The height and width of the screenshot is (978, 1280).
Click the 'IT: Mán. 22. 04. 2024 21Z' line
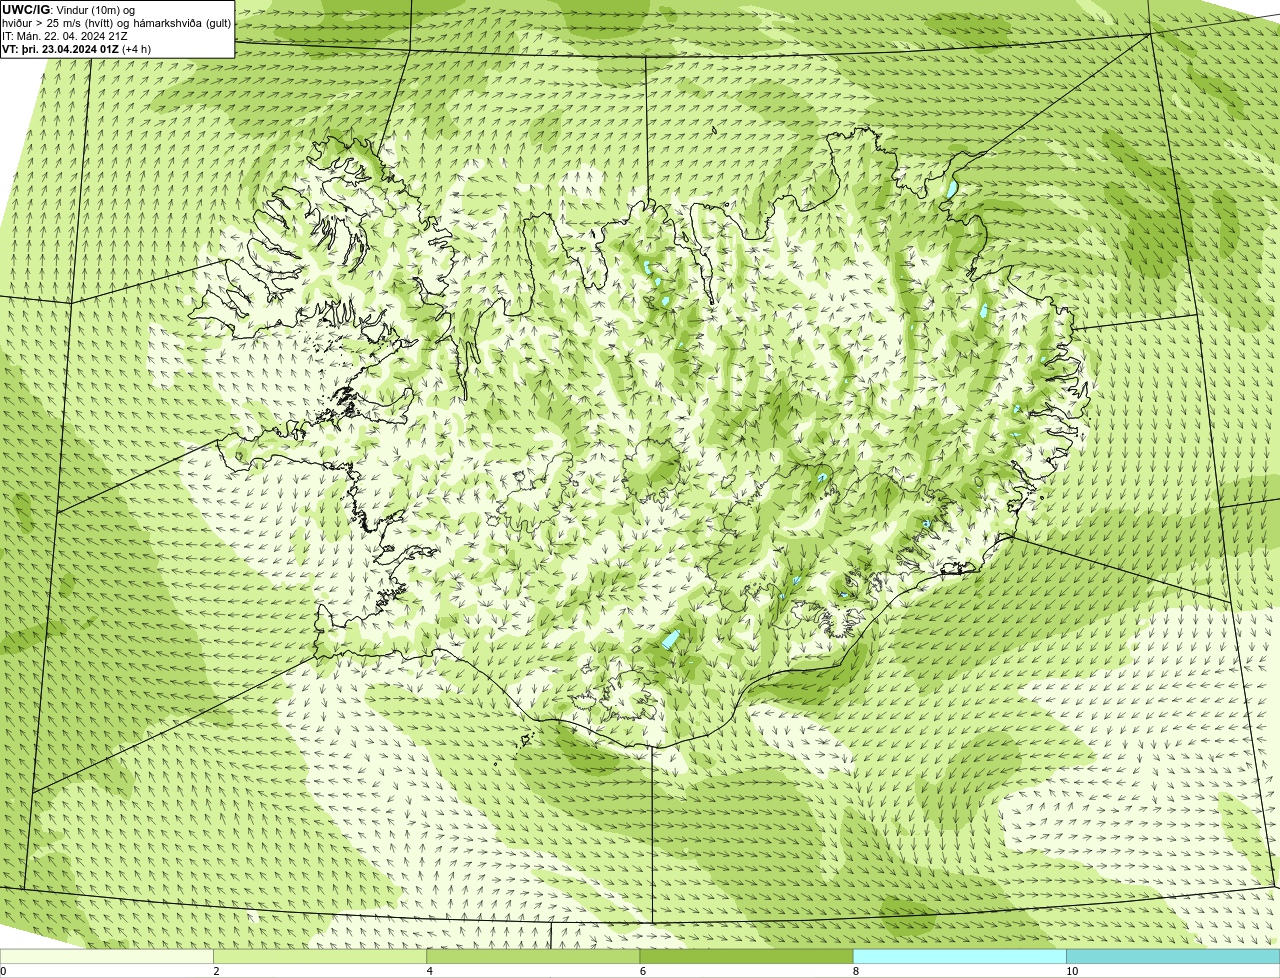click(x=65, y=36)
